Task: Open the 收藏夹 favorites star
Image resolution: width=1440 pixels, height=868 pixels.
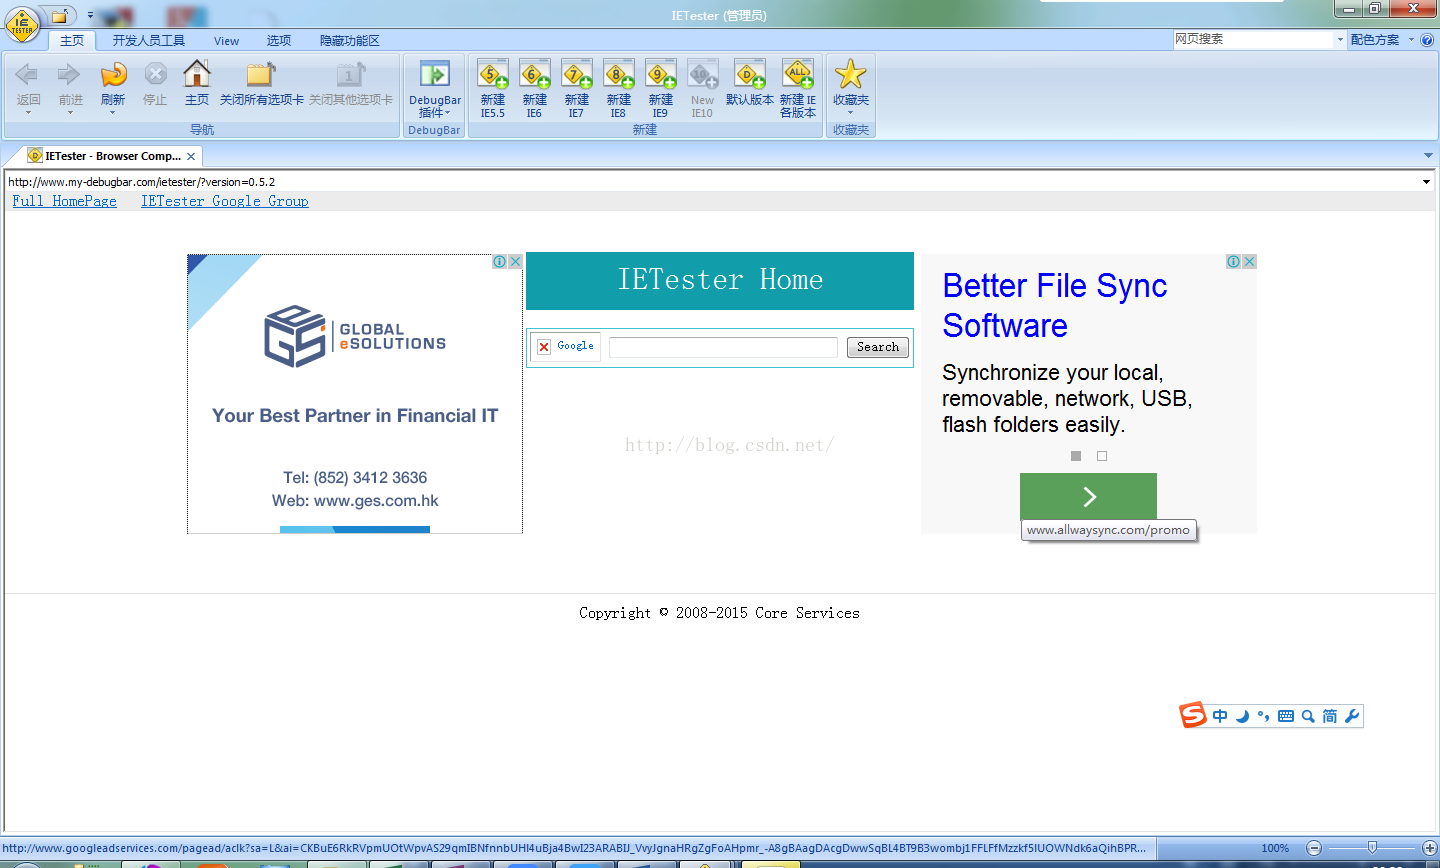Action: (851, 74)
